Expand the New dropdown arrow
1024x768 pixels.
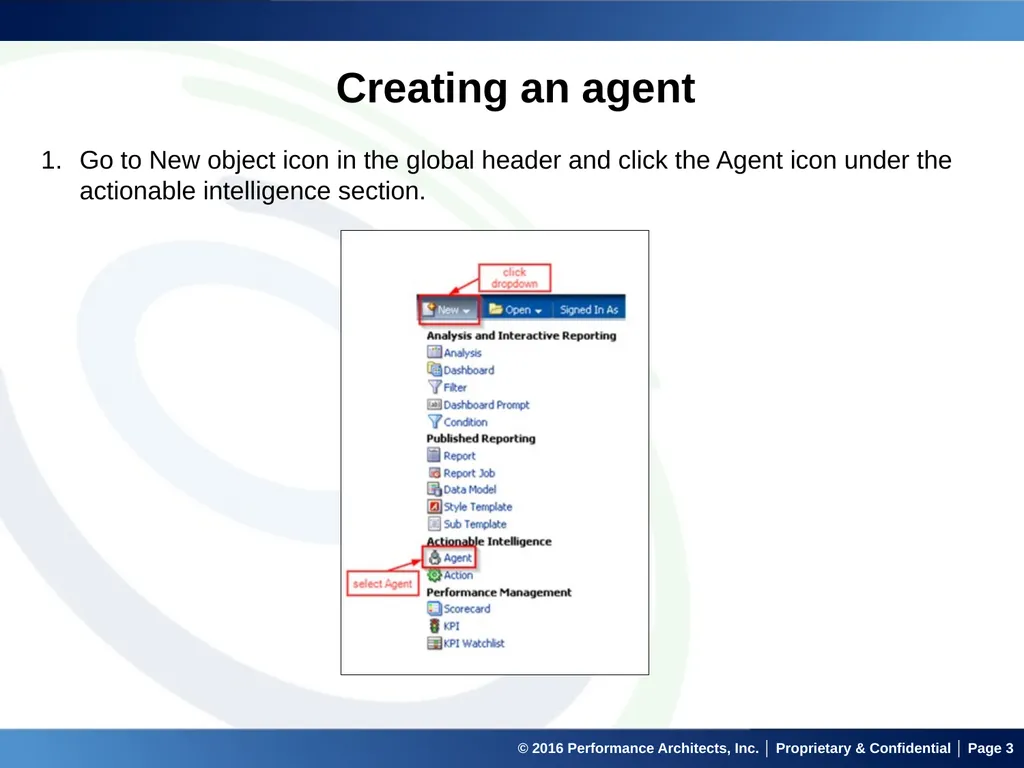click(466, 311)
